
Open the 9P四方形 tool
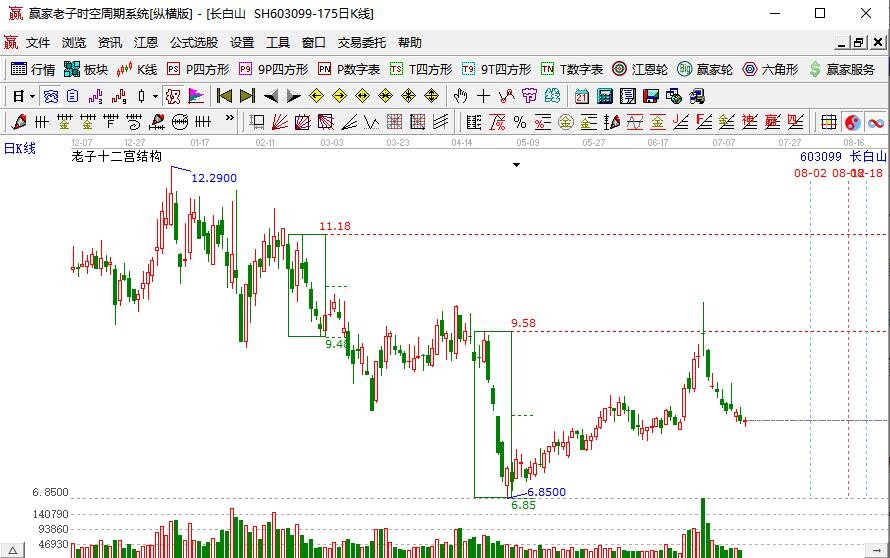[274, 69]
